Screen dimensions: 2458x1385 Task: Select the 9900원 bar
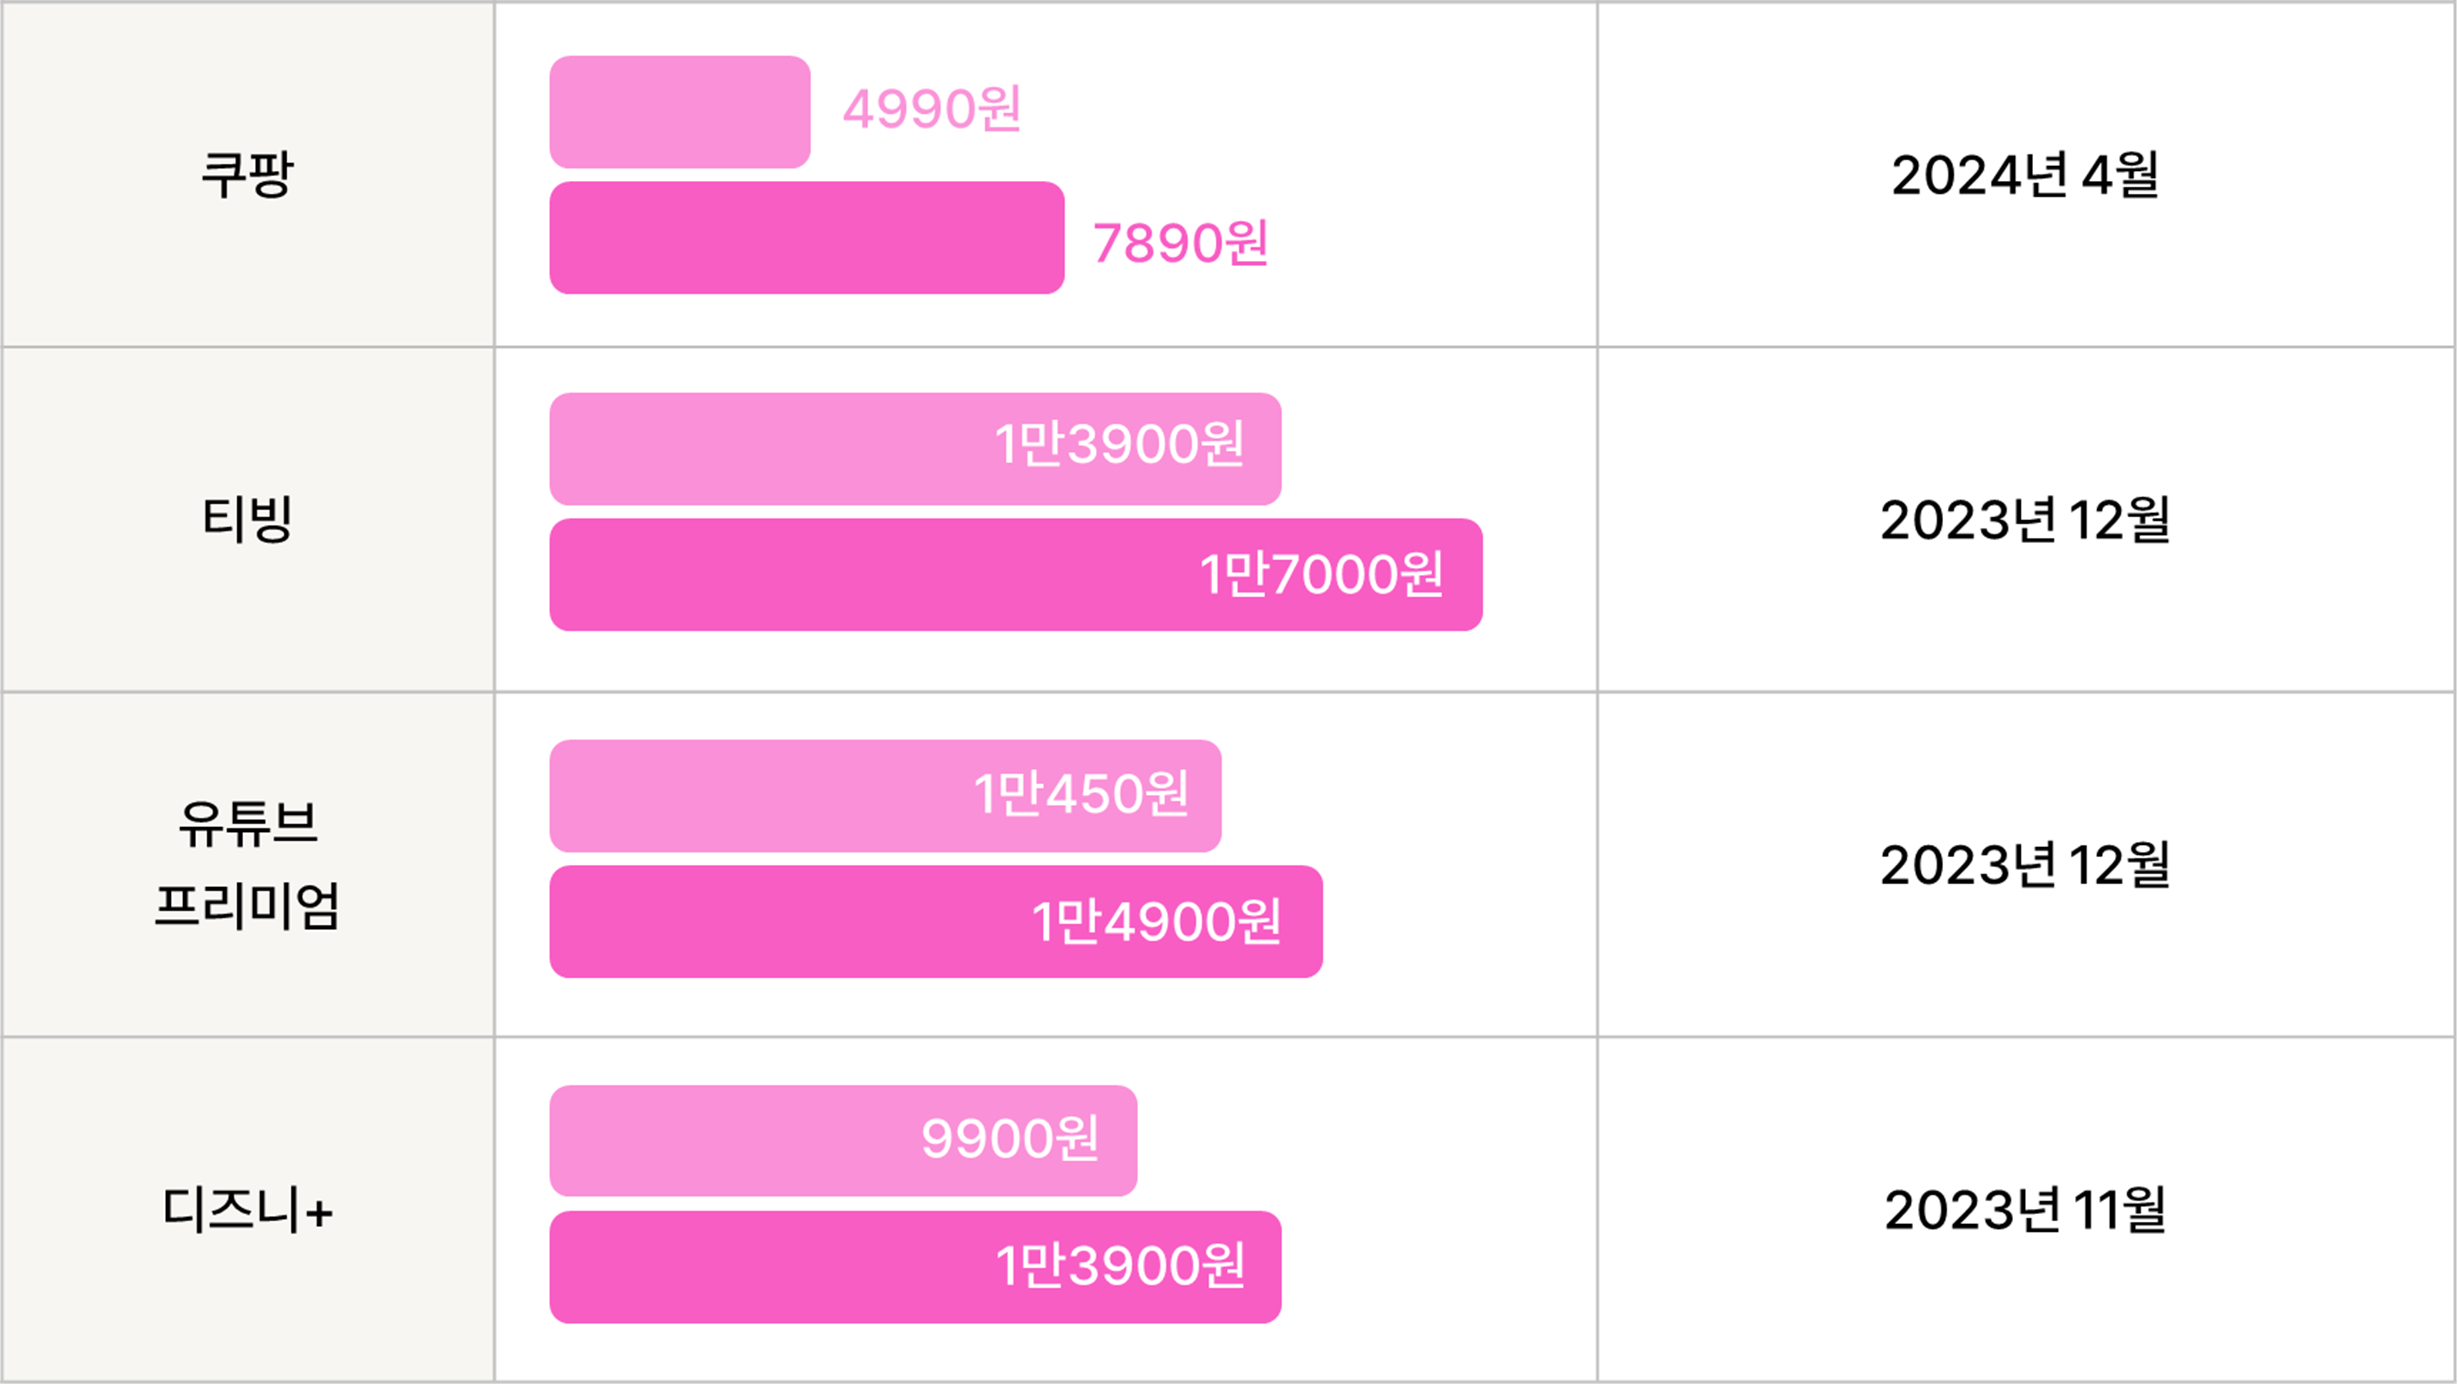pos(843,1141)
